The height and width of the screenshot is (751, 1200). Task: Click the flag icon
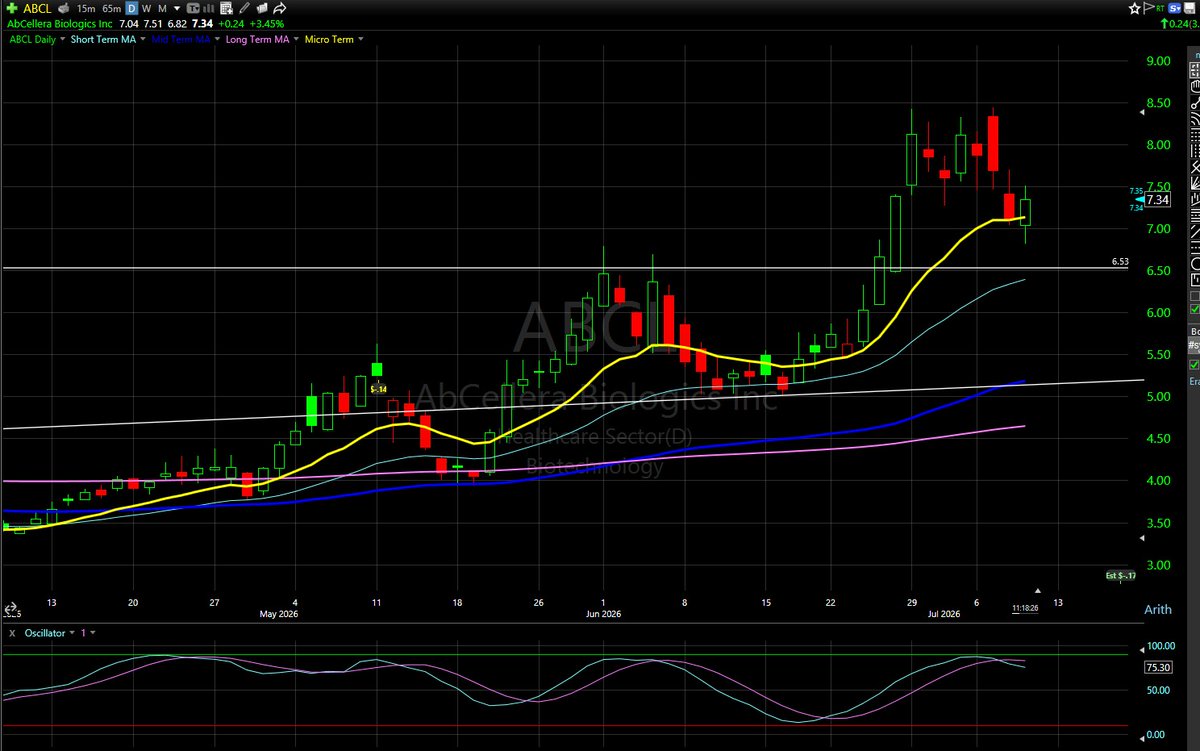pyautogui.click(x=1149, y=8)
